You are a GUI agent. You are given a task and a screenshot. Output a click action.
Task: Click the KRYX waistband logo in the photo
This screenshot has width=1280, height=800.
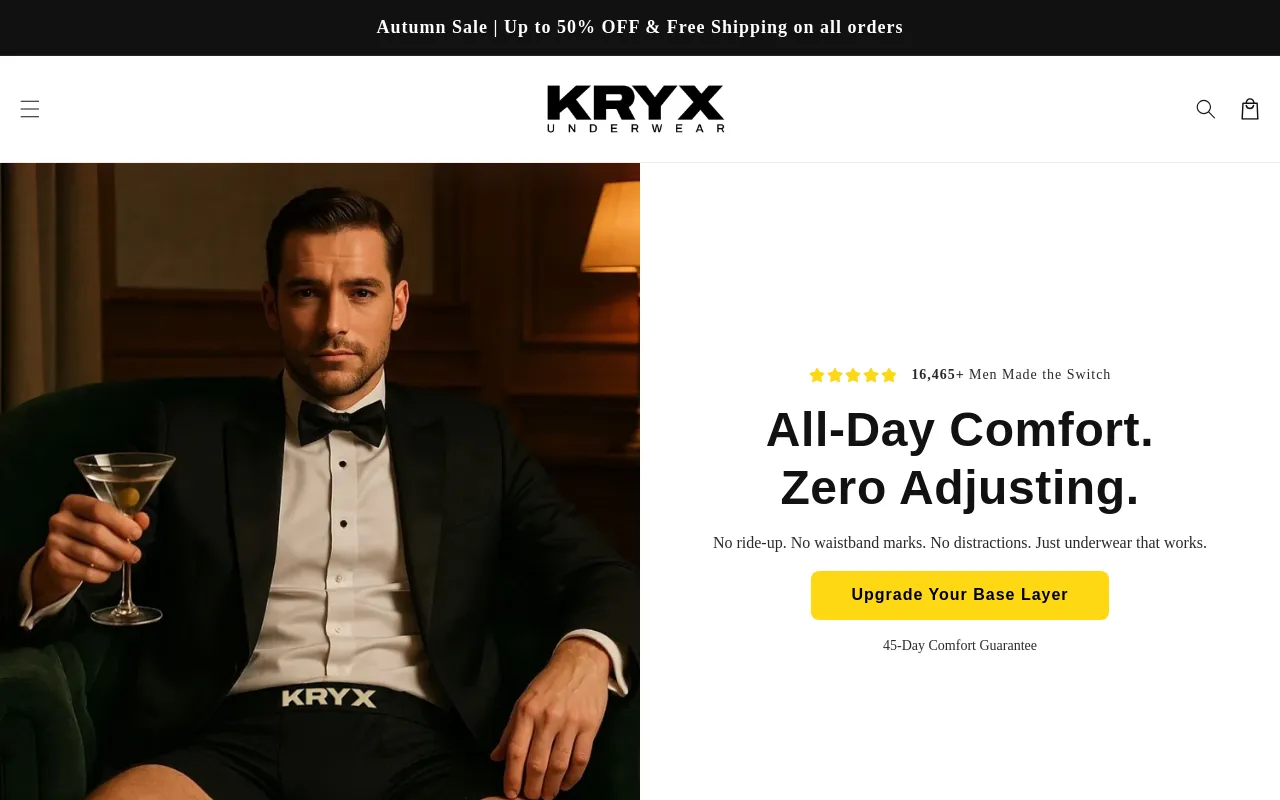click(x=329, y=698)
